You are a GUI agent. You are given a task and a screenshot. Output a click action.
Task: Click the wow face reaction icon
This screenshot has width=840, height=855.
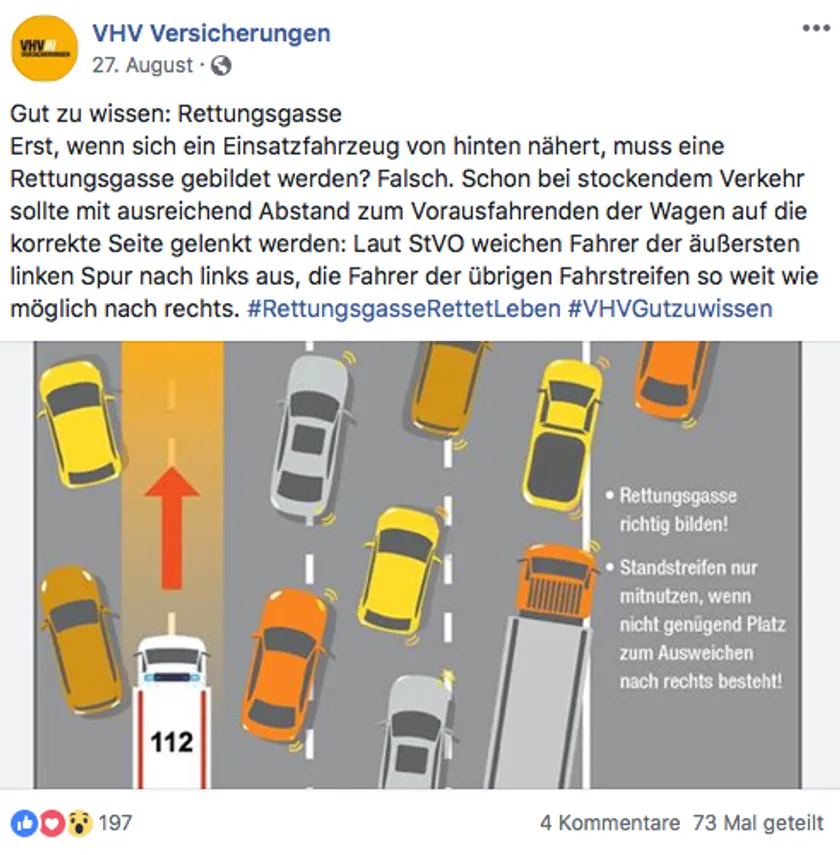click(80, 823)
